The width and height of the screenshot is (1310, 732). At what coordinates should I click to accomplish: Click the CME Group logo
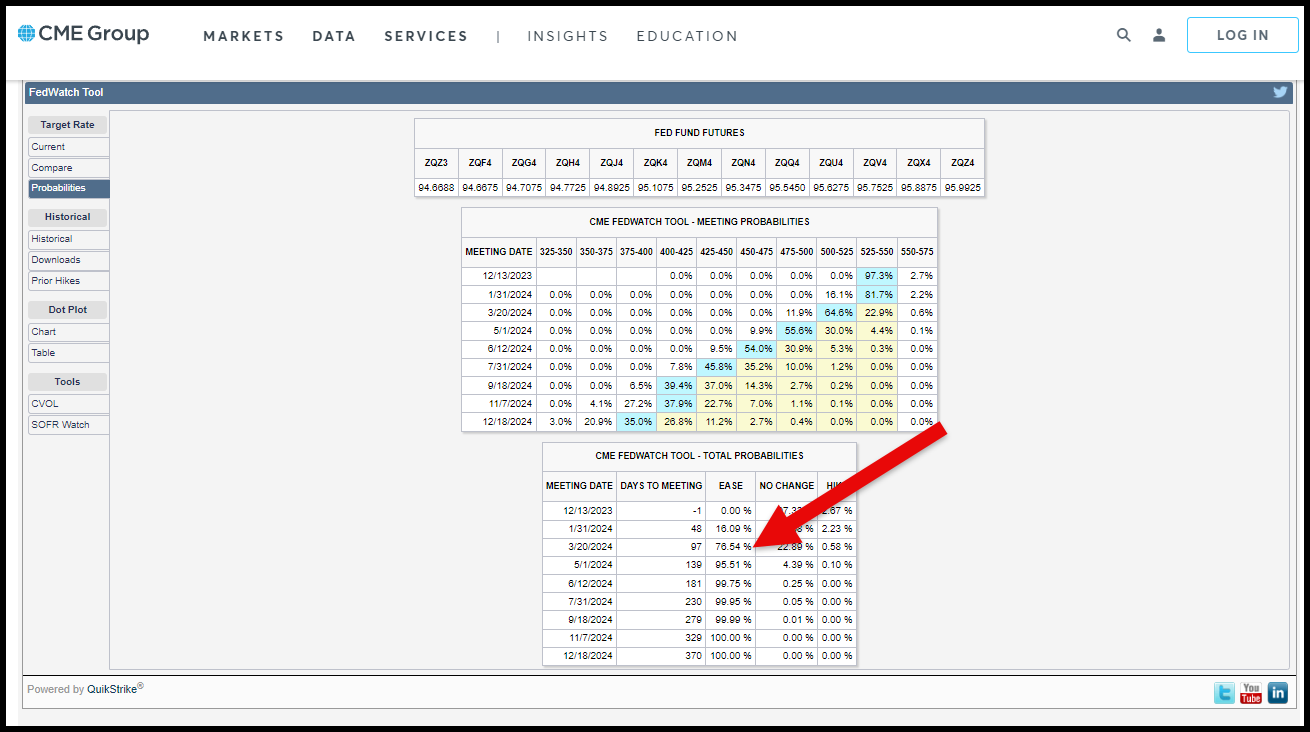pyautogui.click(x=83, y=34)
